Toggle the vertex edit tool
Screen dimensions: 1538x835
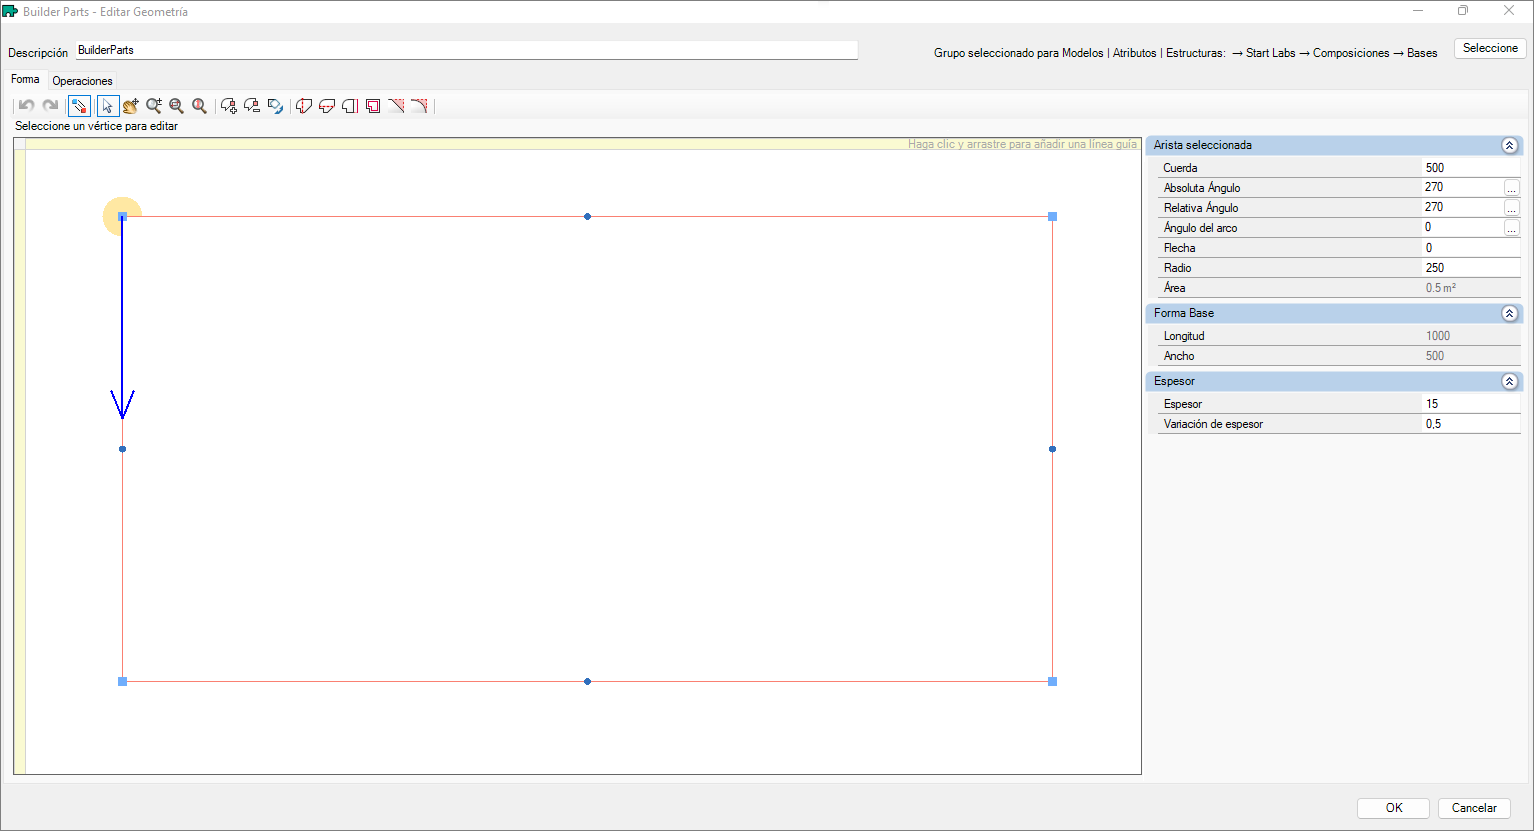click(79, 106)
